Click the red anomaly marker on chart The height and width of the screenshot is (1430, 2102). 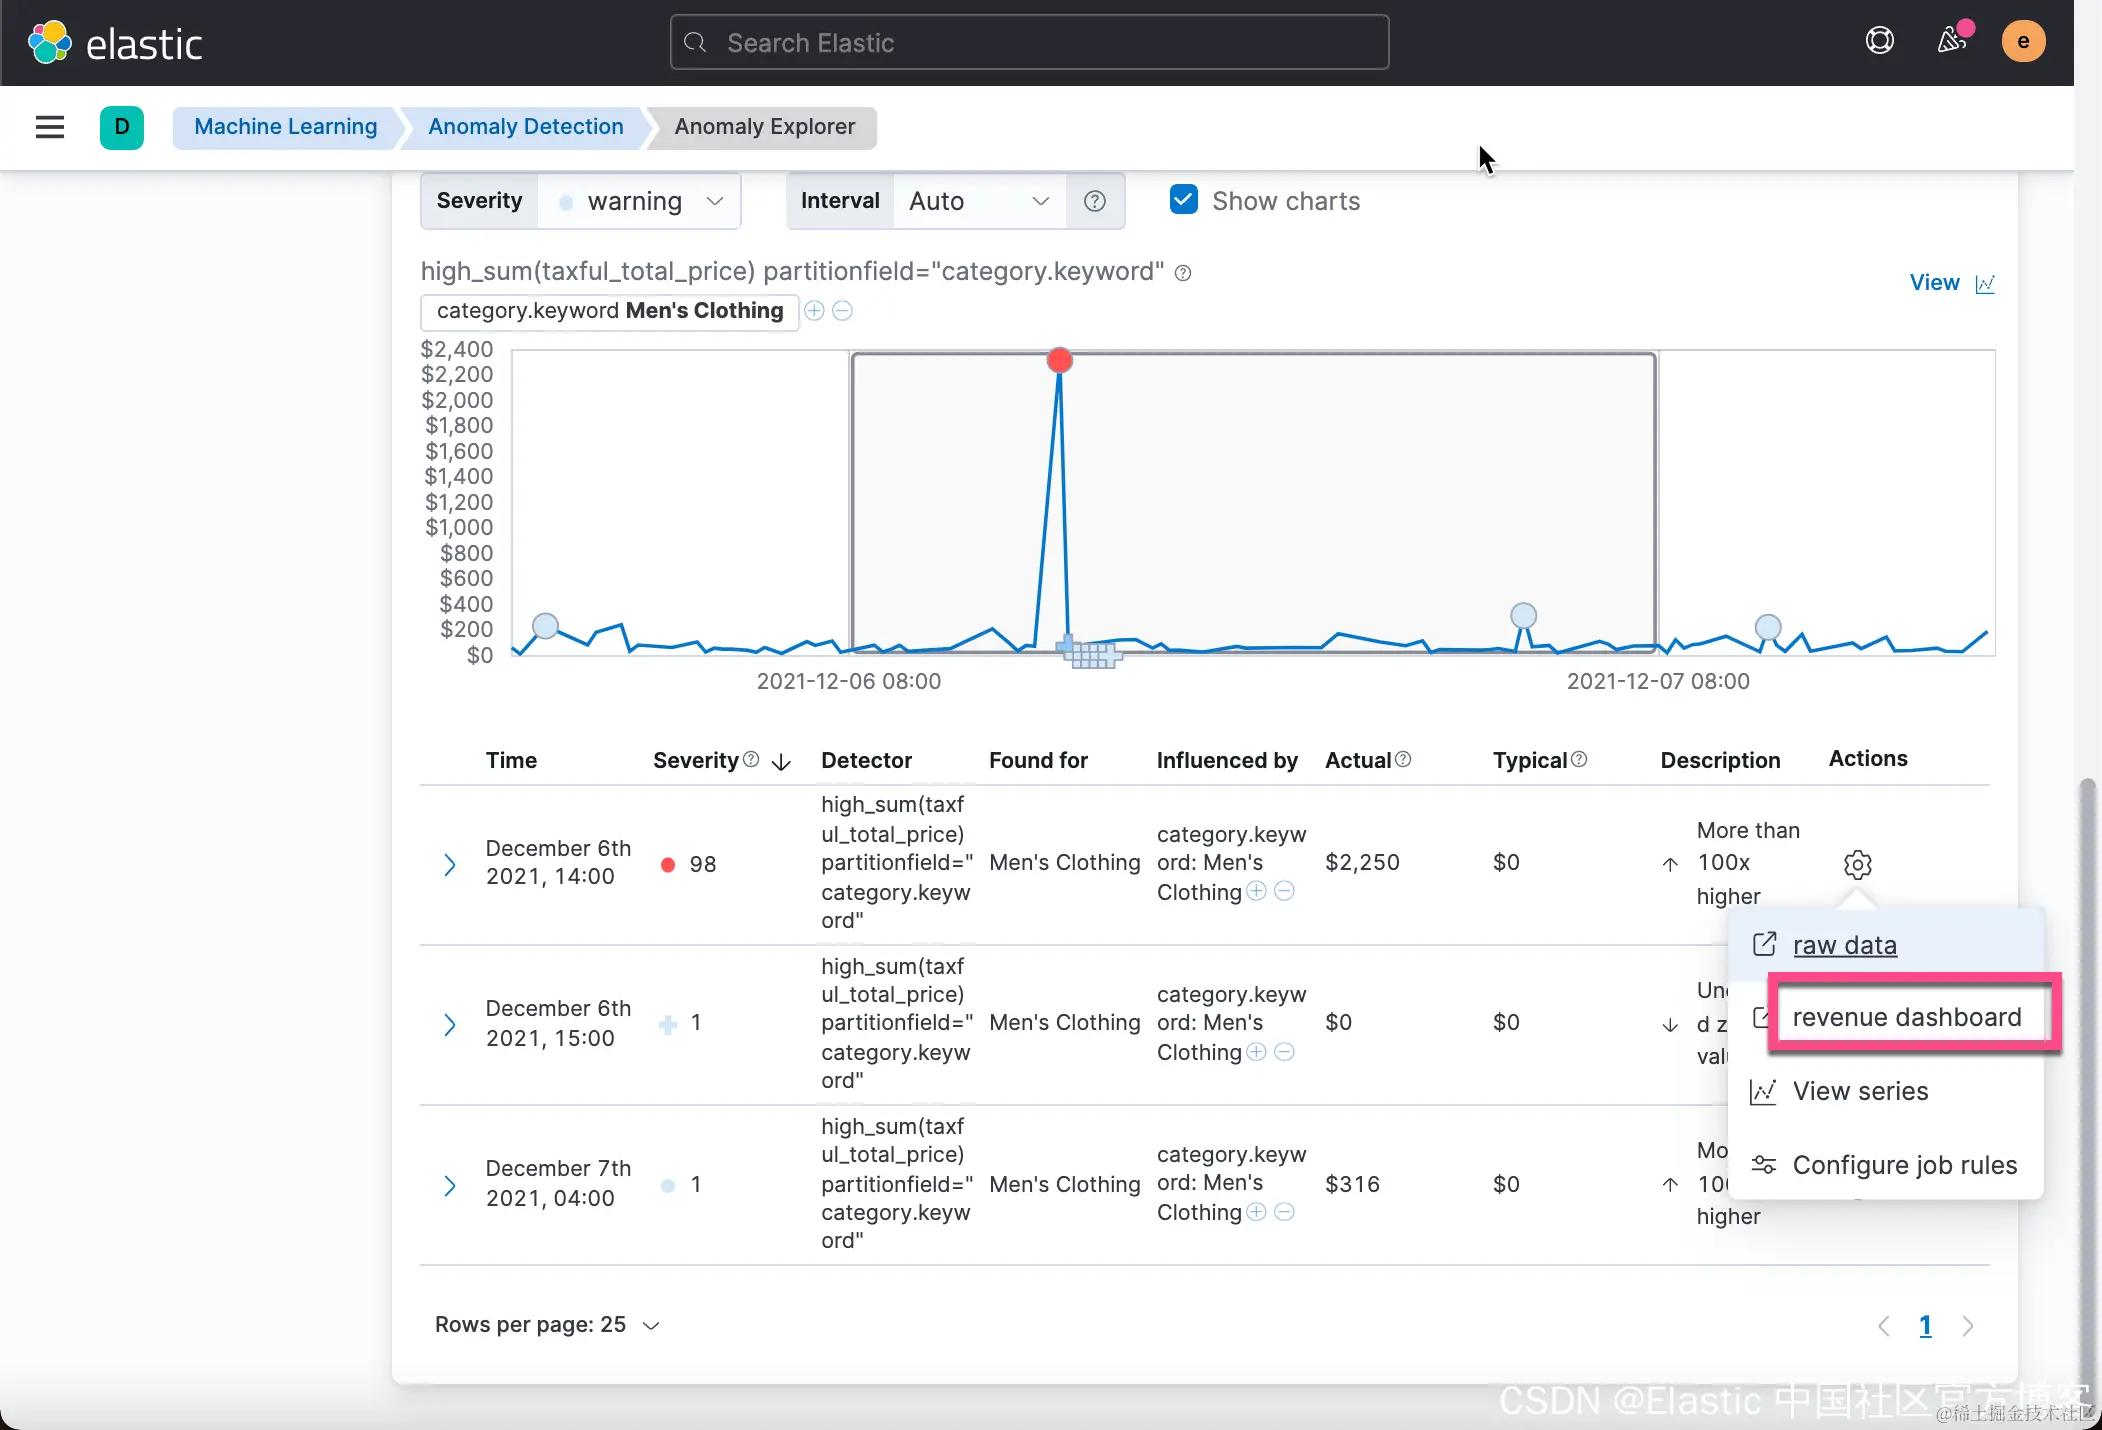(x=1059, y=360)
